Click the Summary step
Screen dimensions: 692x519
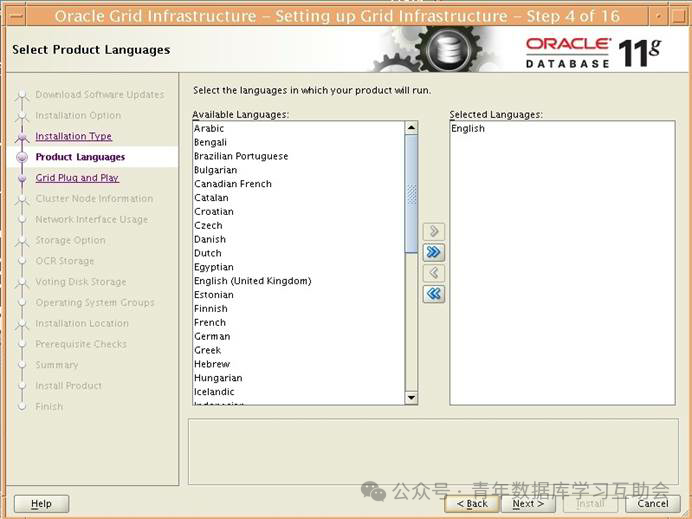tap(57, 365)
